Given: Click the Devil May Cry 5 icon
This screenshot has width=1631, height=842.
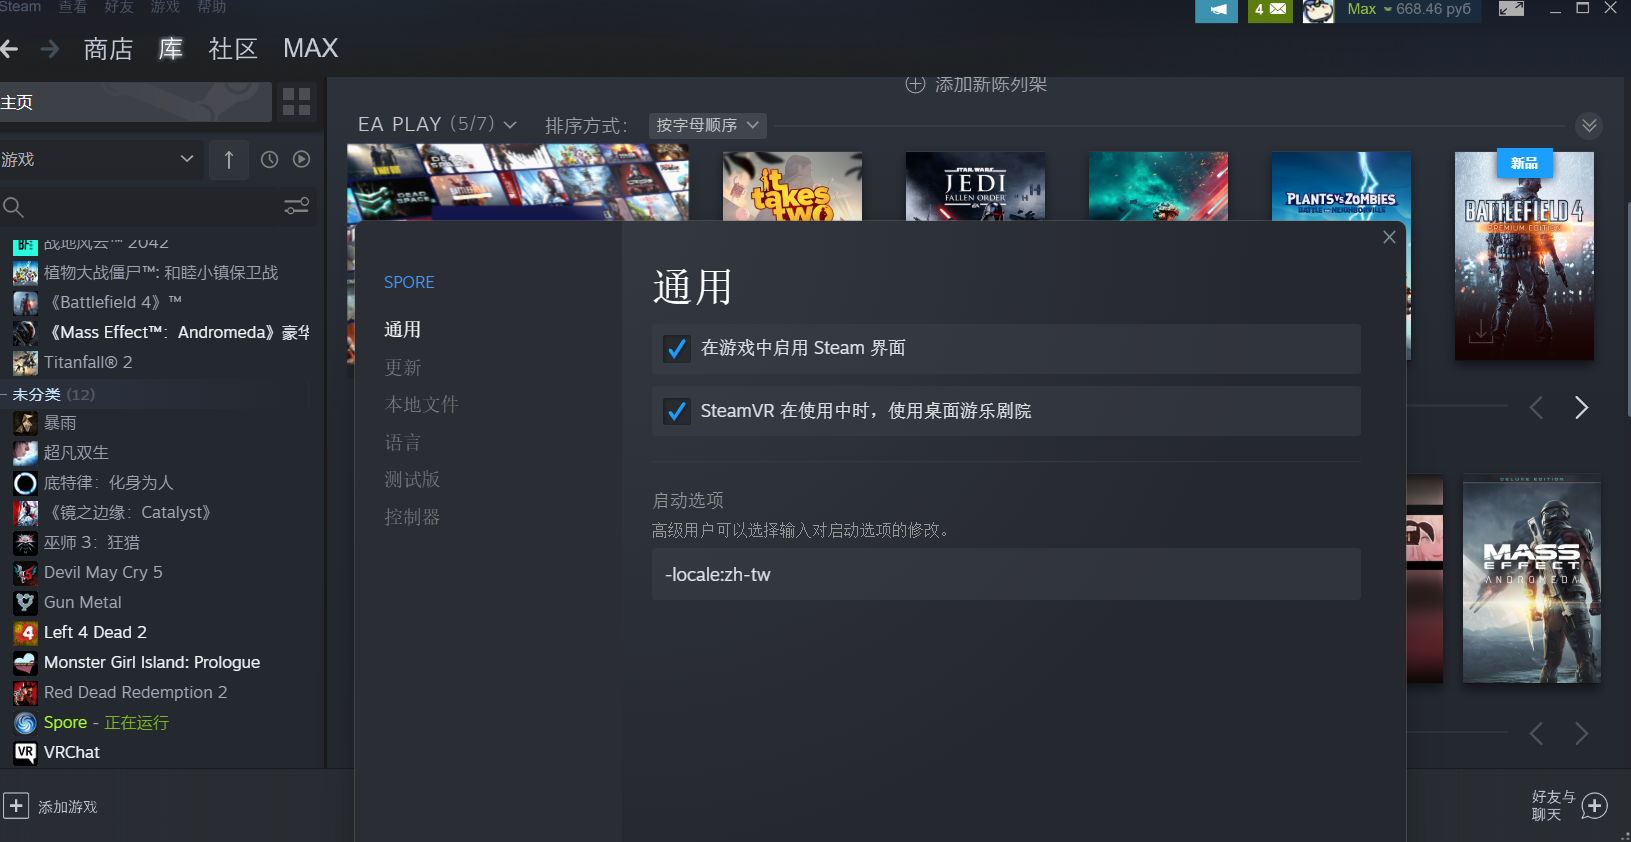Looking at the screenshot, I should [25, 573].
